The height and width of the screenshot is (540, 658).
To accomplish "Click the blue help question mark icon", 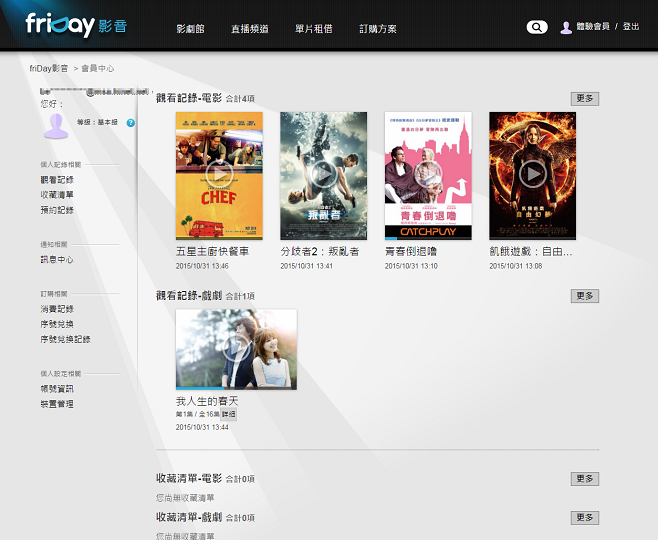I will (131, 123).
